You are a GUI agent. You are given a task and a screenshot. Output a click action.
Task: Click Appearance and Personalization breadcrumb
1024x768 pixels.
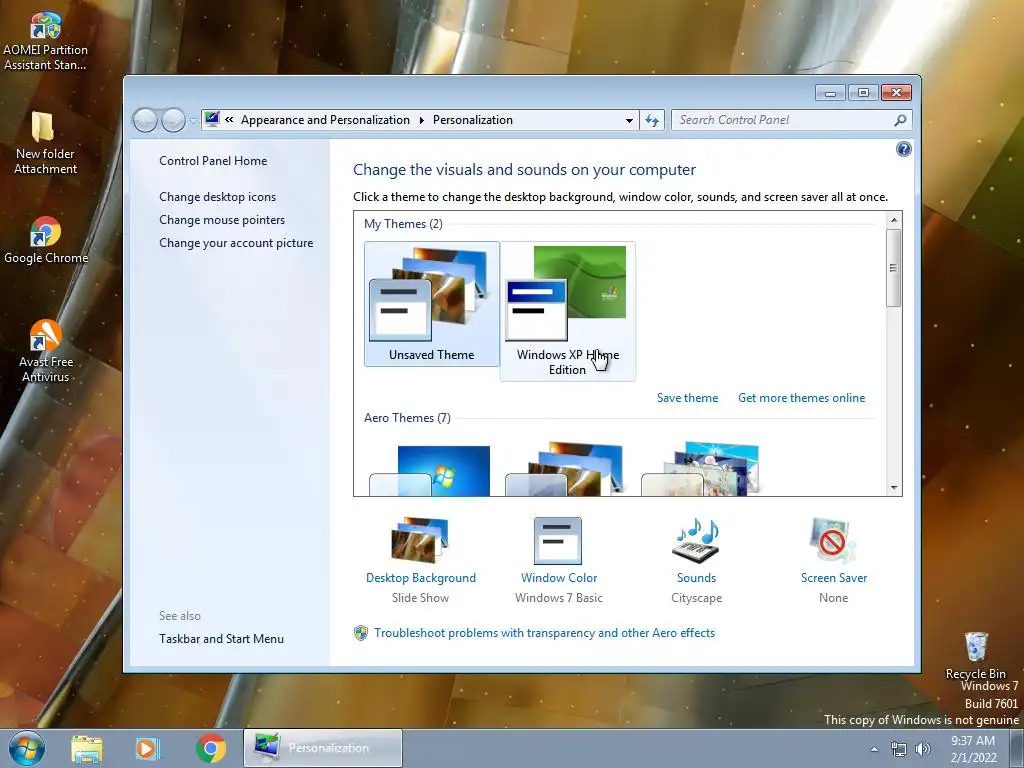[x=325, y=120]
